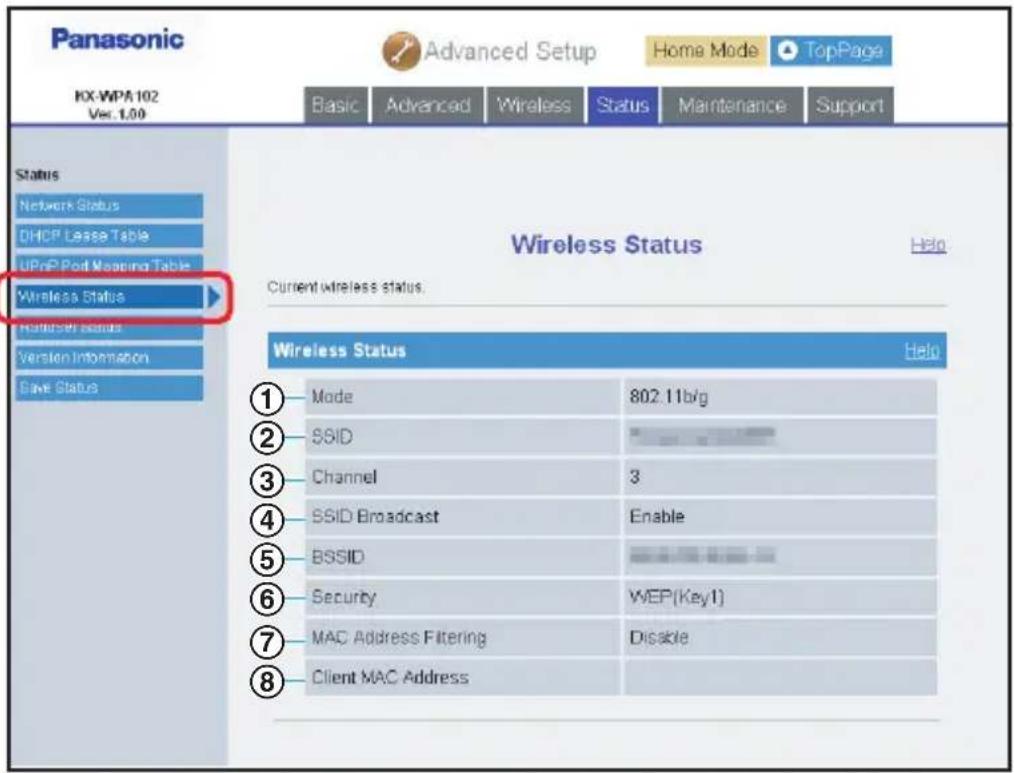Click the arrow beside Wireless Status sidebar item
The height and width of the screenshot is (773, 1014).
[x=214, y=297]
